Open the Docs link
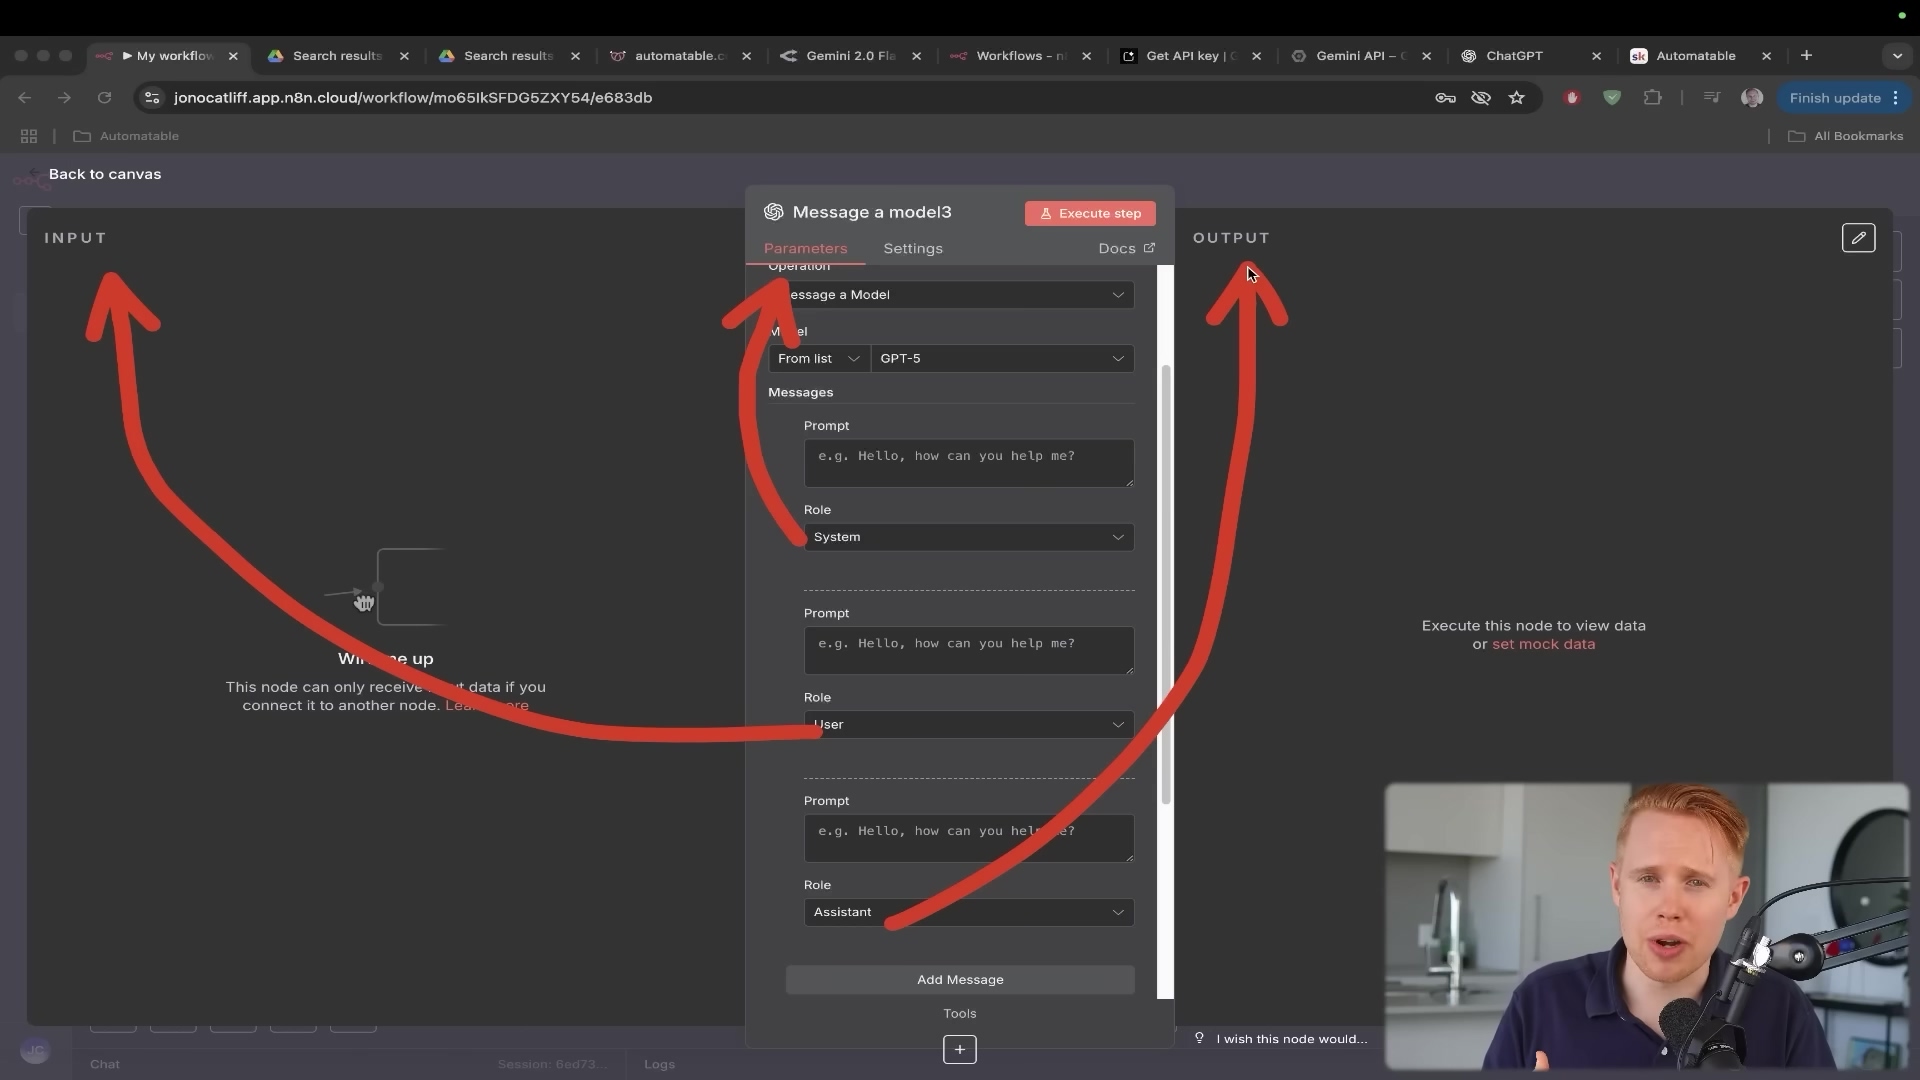1920x1080 pixels. [1126, 248]
